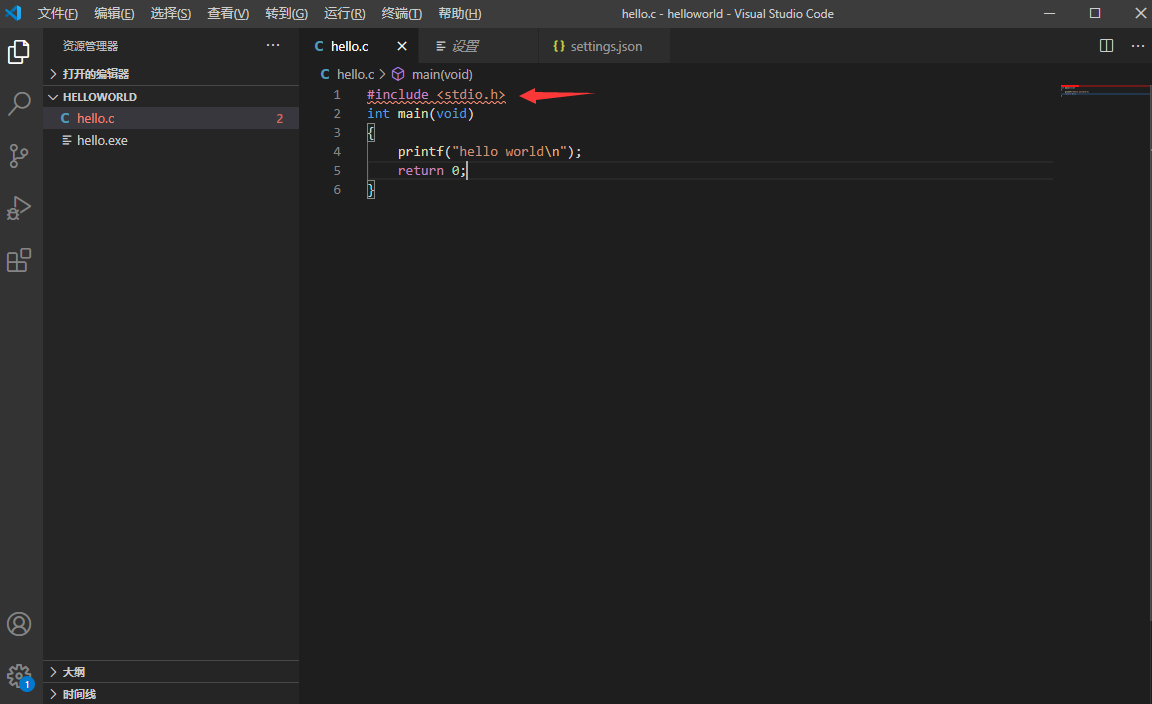Click the VS Code logo in the title bar
This screenshot has height=704, width=1152.
pyautogui.click(x=13, y=13)
